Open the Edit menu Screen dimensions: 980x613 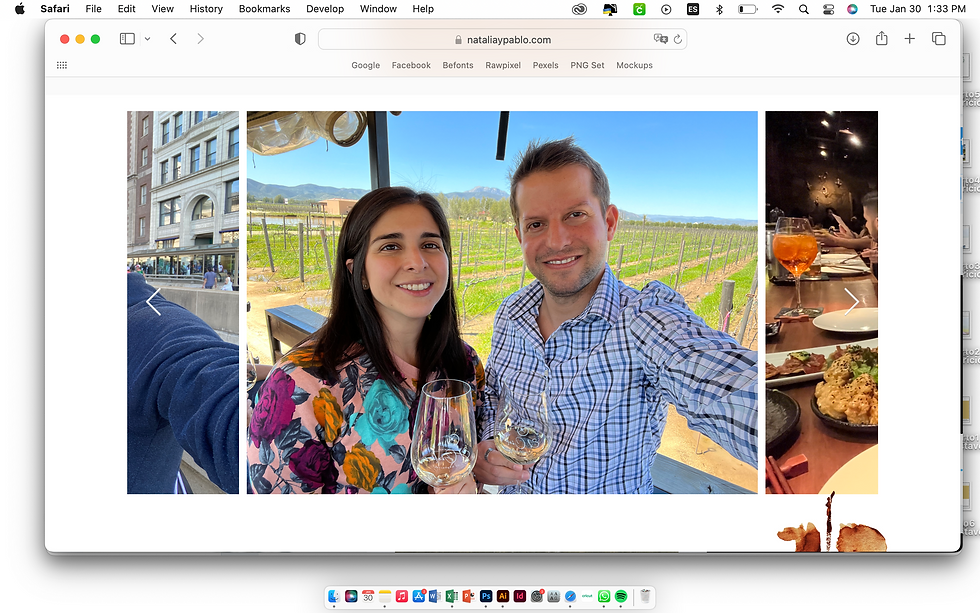pos(126,9)
